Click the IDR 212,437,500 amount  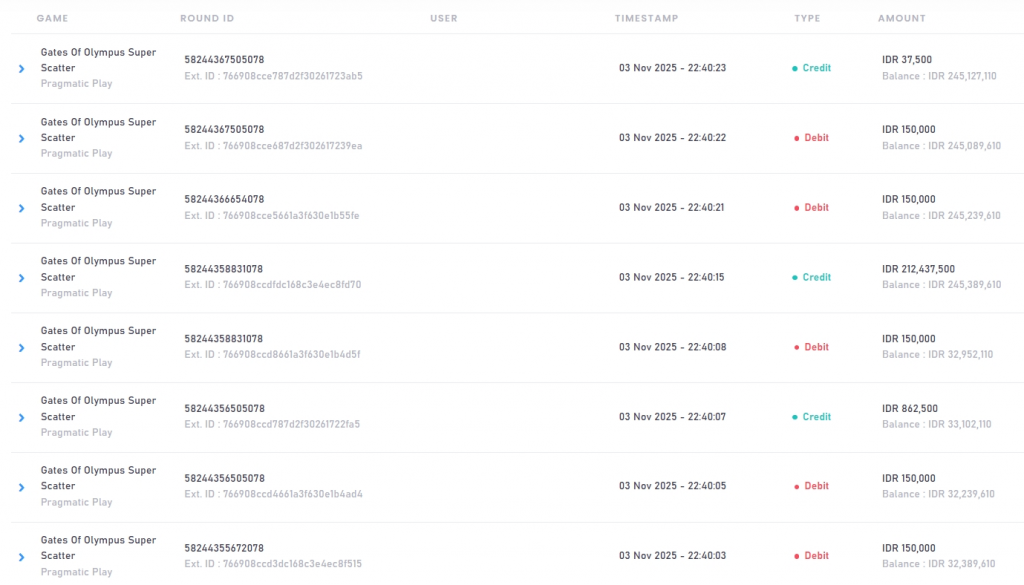pos(918,269)
